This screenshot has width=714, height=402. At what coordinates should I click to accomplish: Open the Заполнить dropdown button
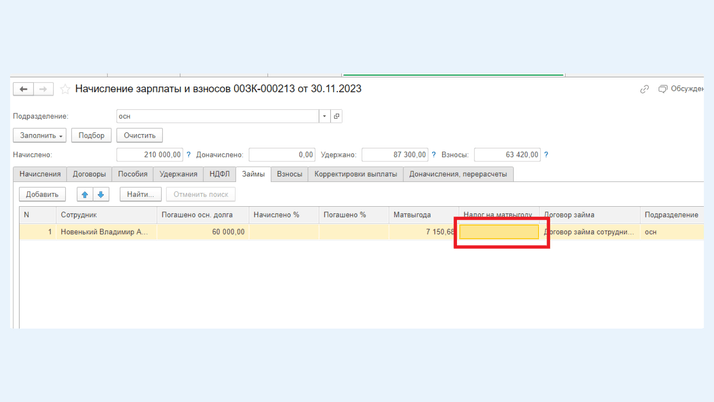[x=40, y=135]
